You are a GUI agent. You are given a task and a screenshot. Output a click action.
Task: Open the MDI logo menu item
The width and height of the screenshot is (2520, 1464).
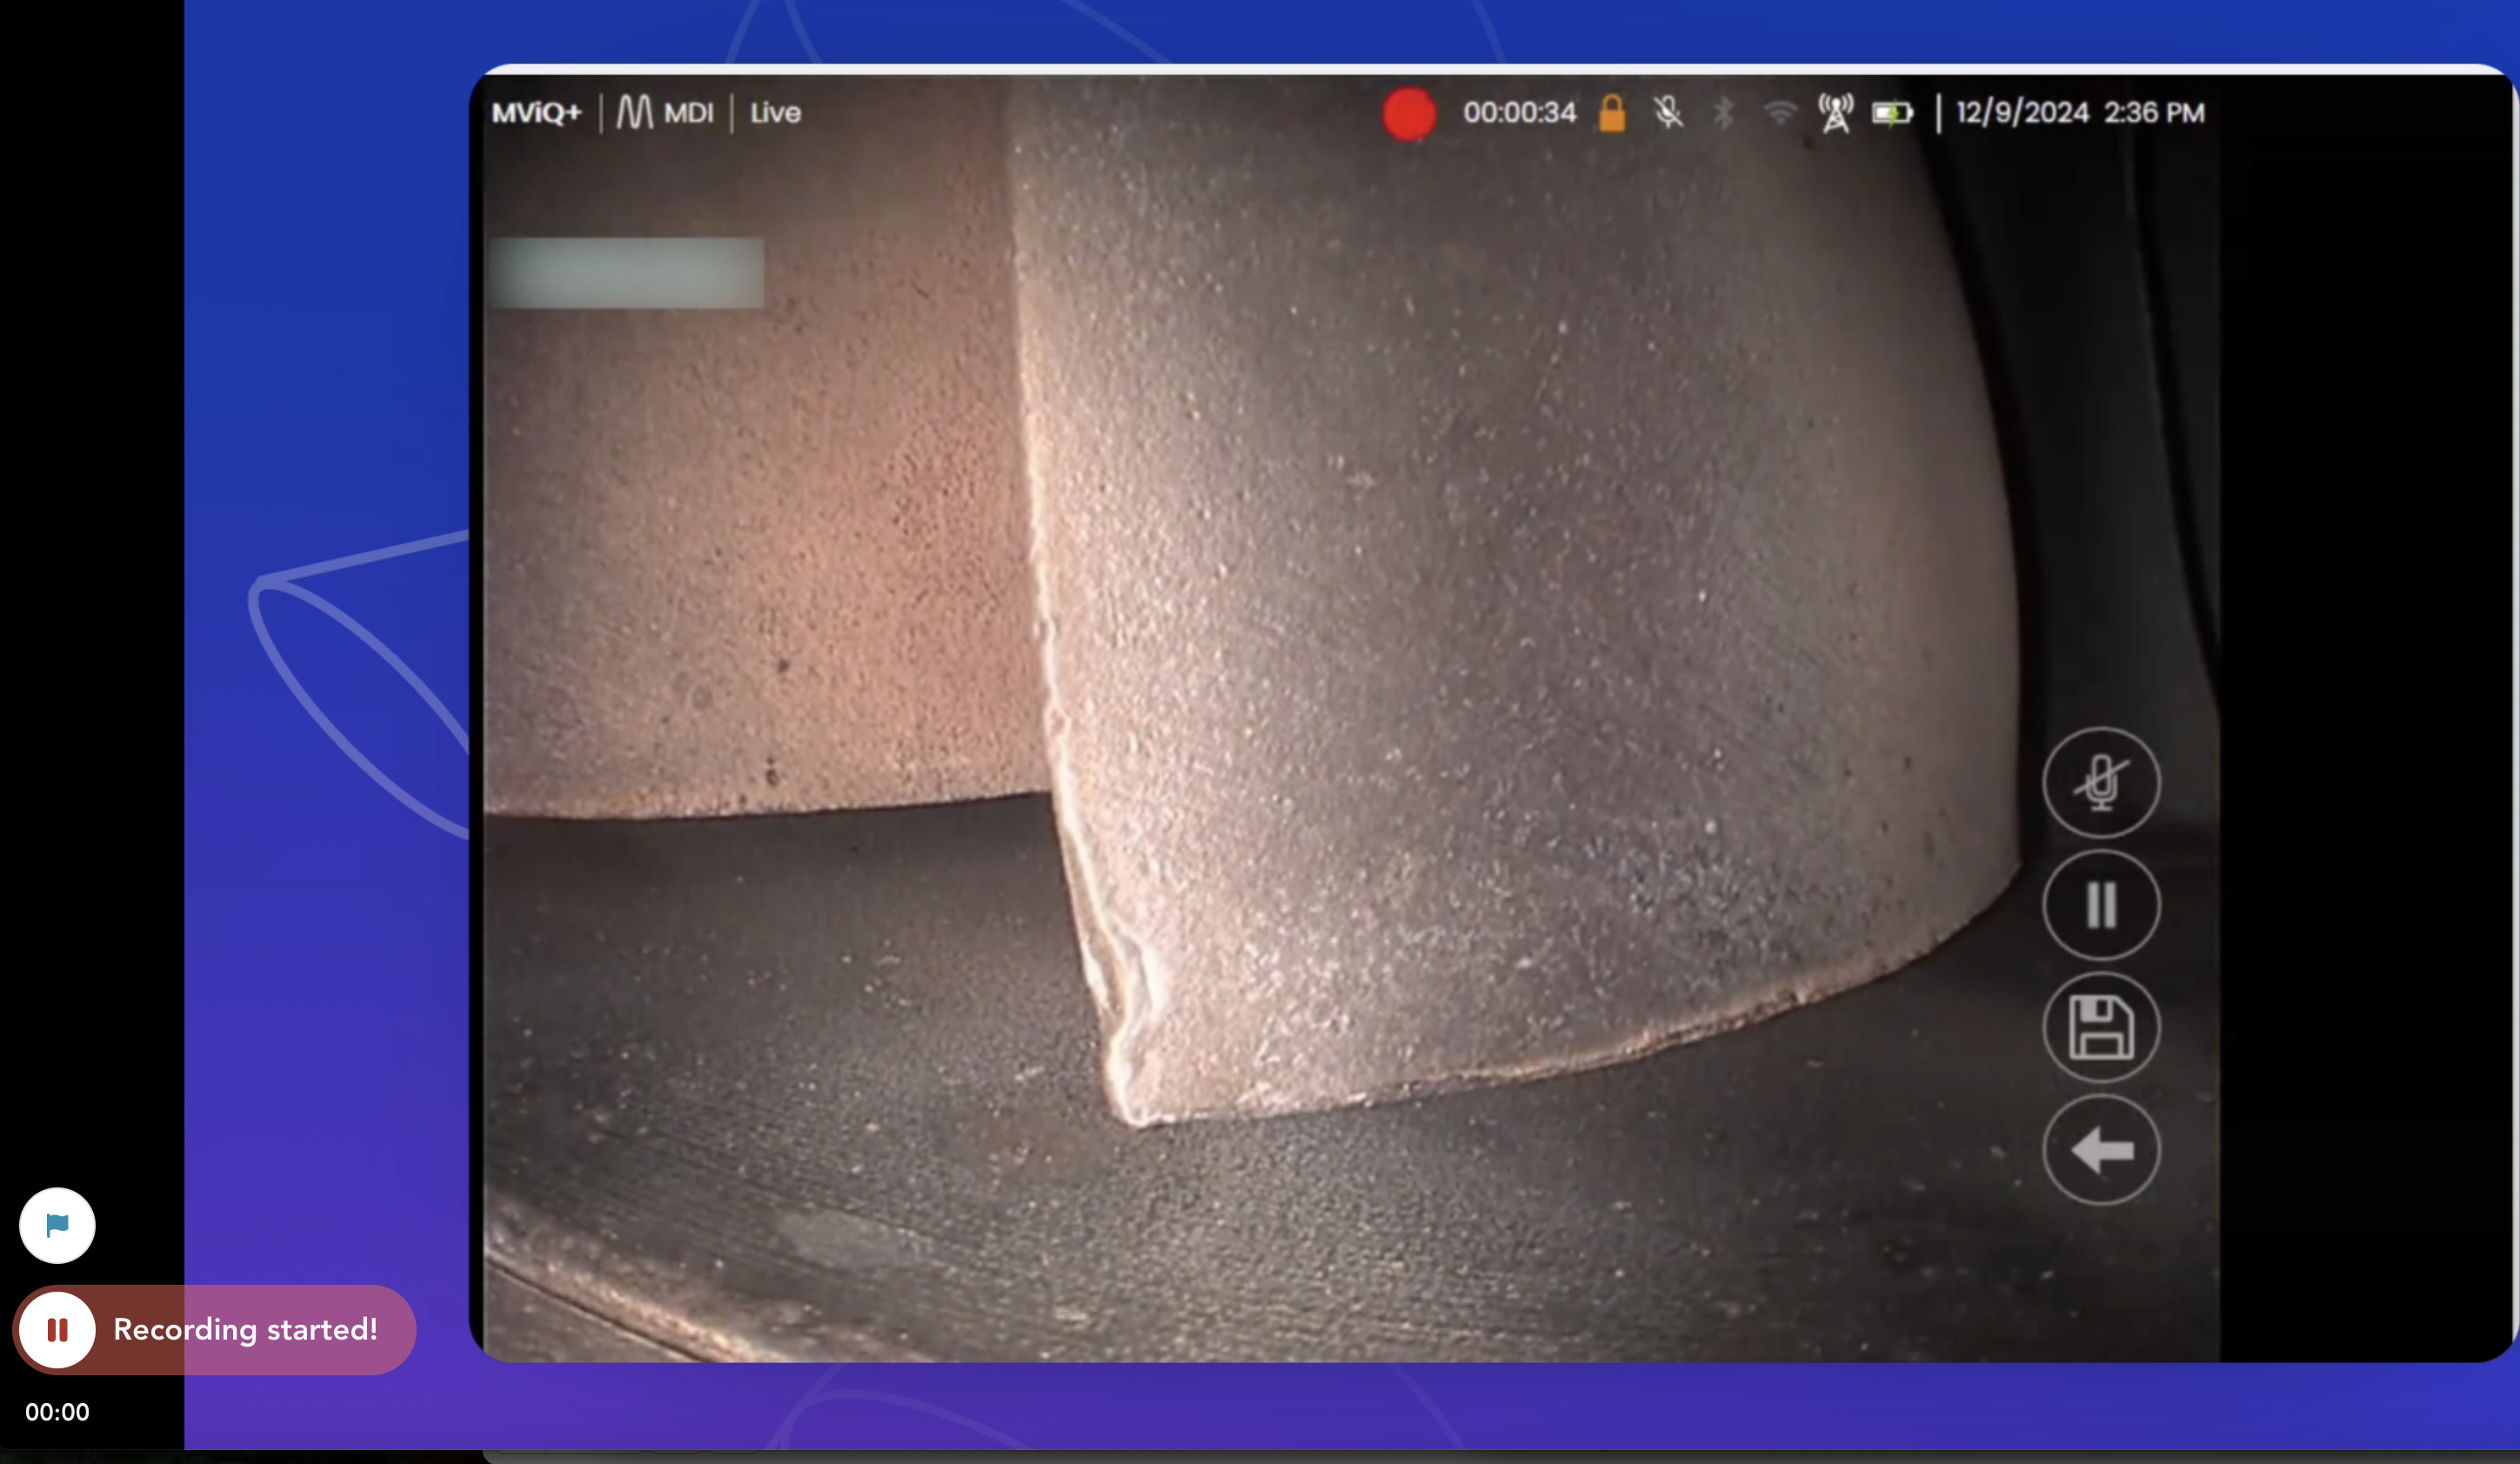tap(665, 112)
